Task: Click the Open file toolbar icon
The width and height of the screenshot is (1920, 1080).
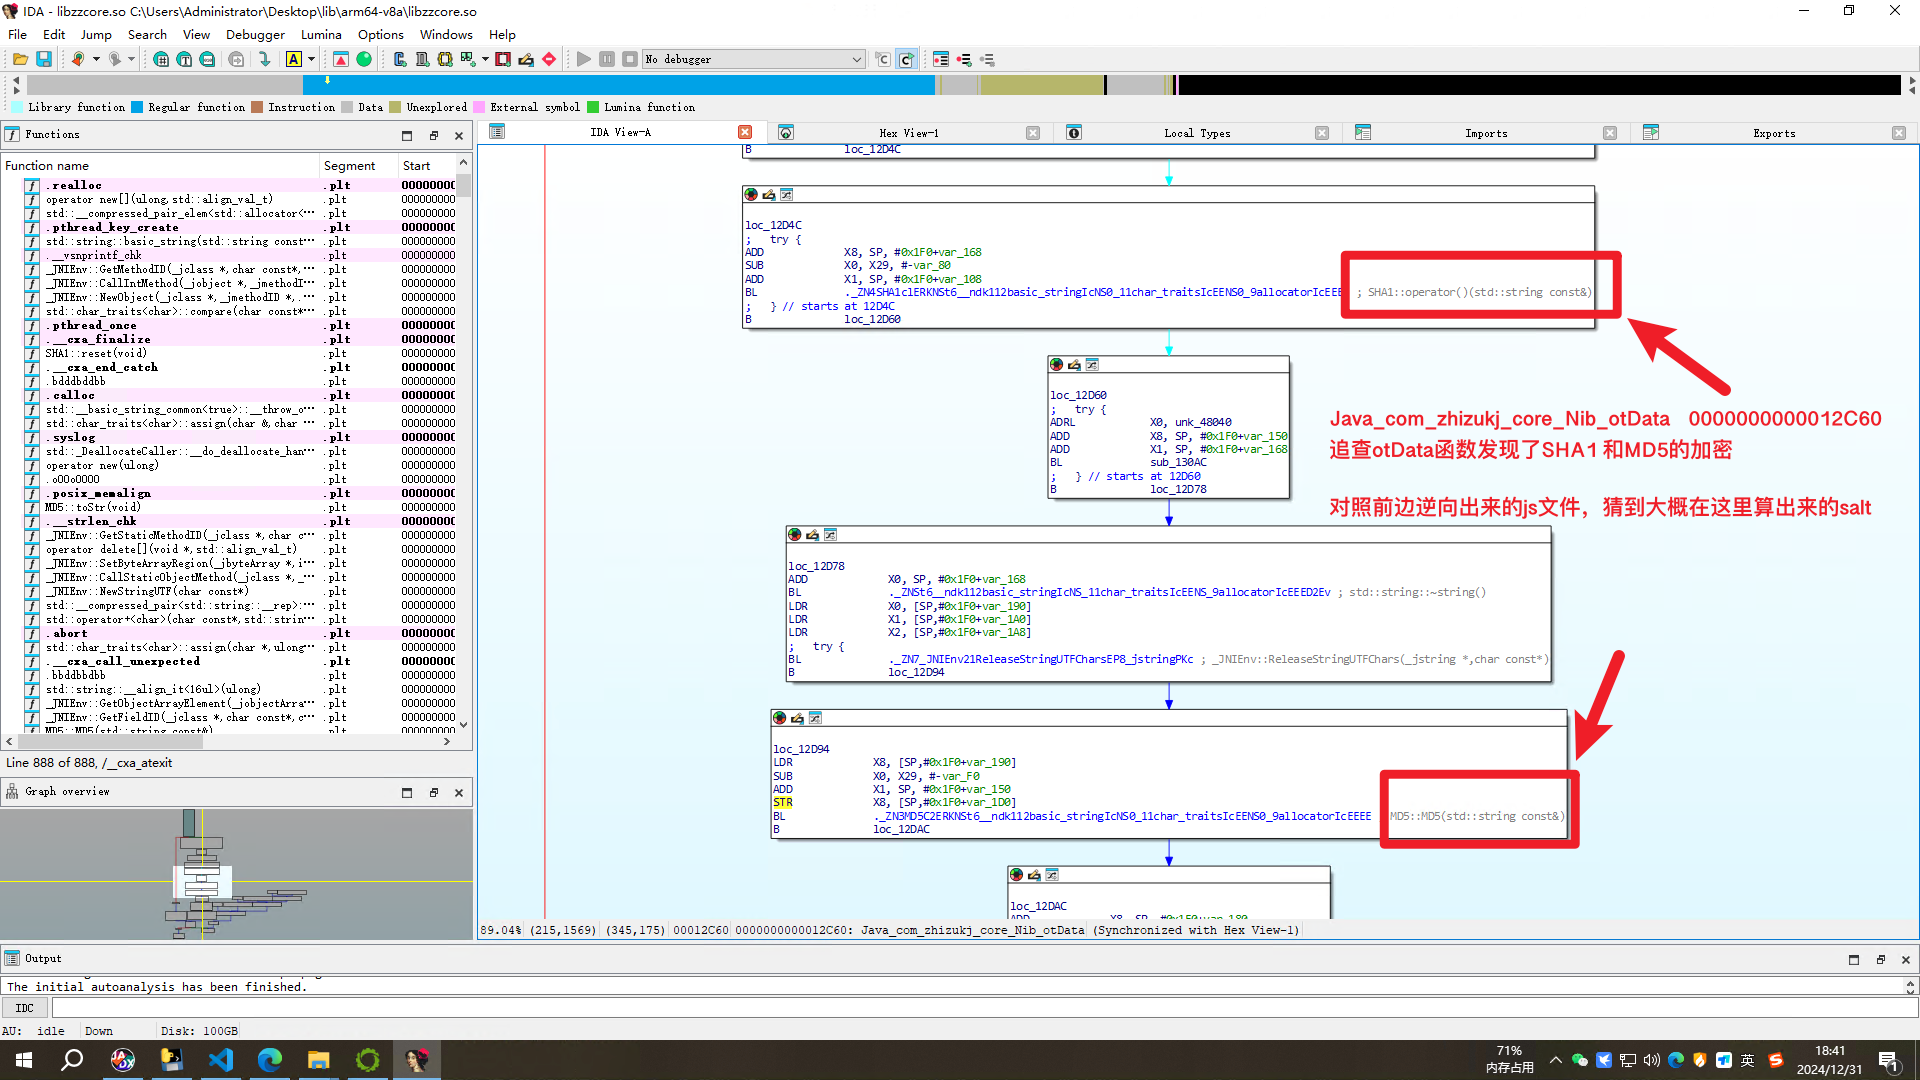Action: click(x=20, y=60)
